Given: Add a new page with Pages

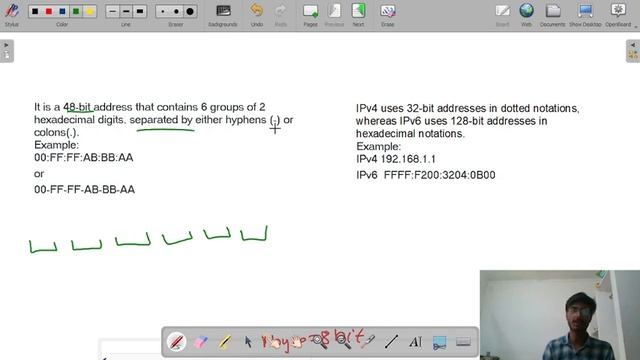Looking at the screenshot, I should pos(311,15).
